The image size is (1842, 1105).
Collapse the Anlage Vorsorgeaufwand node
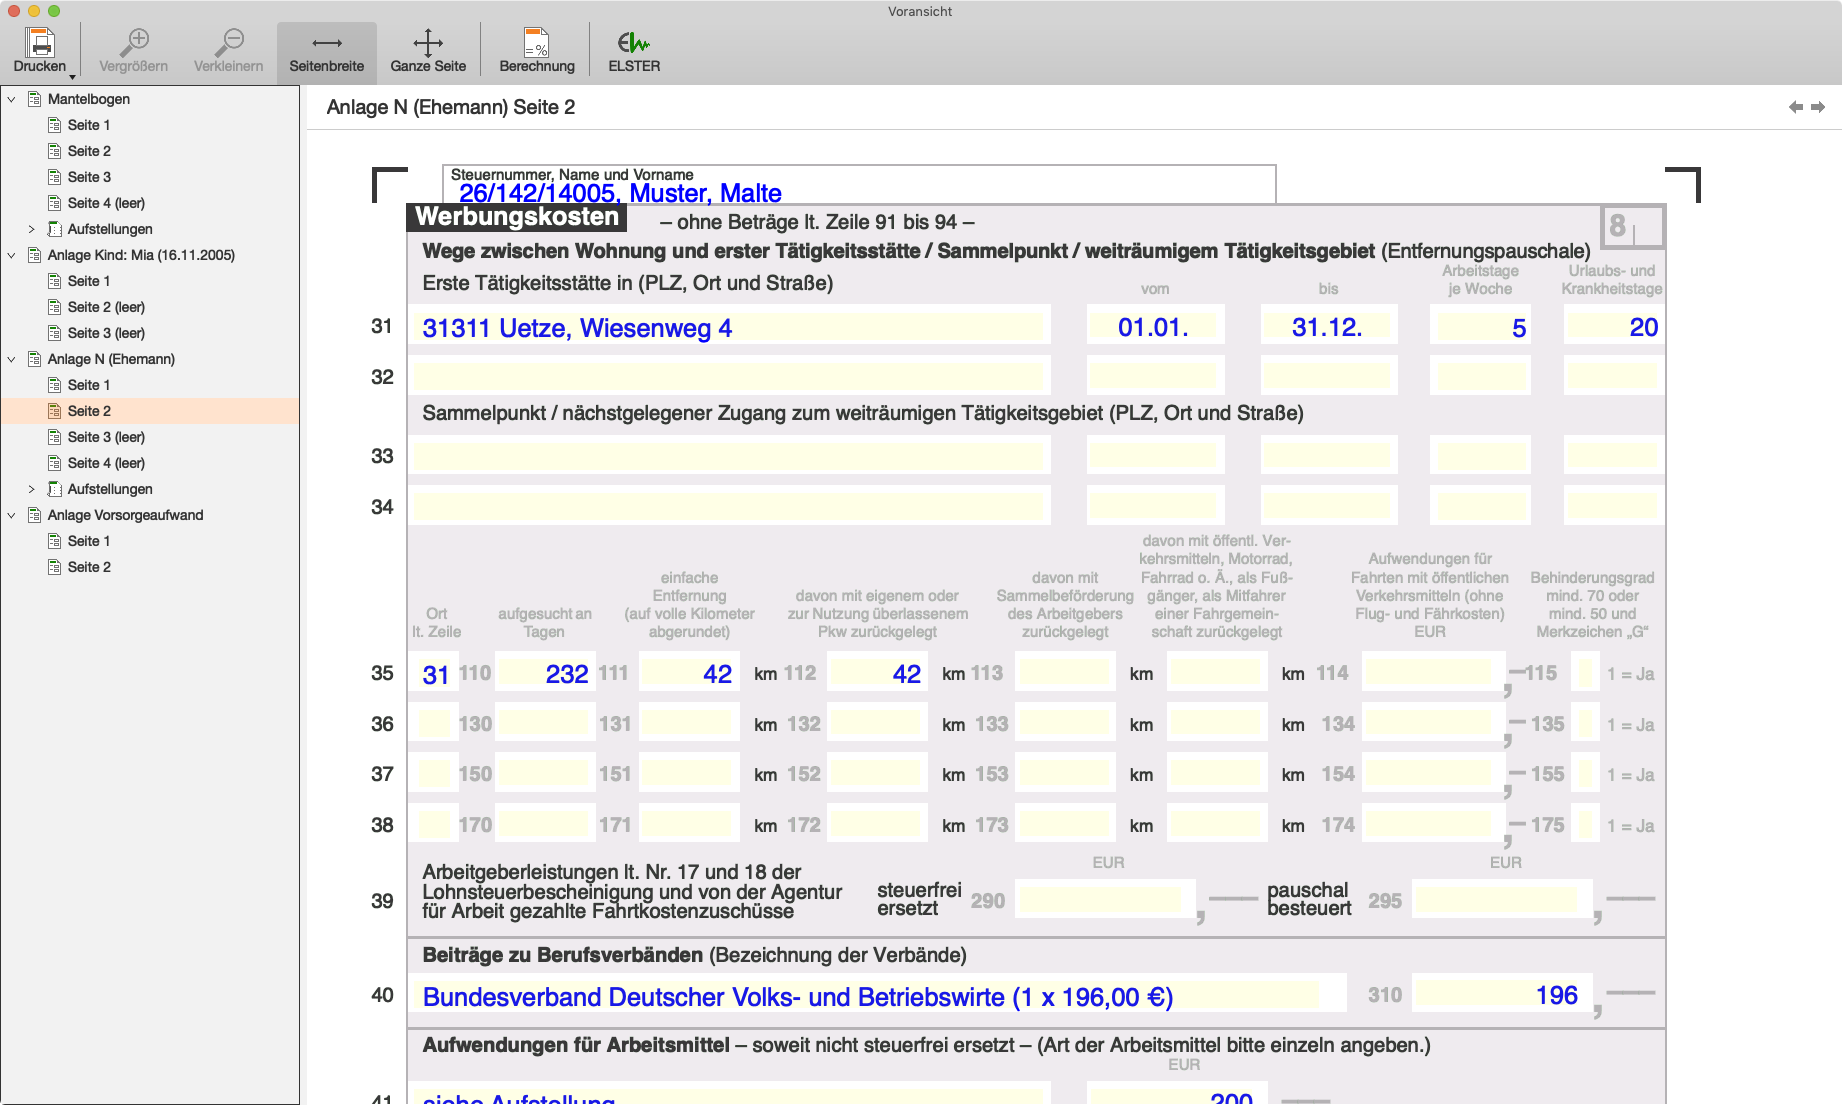click(12, 515)
